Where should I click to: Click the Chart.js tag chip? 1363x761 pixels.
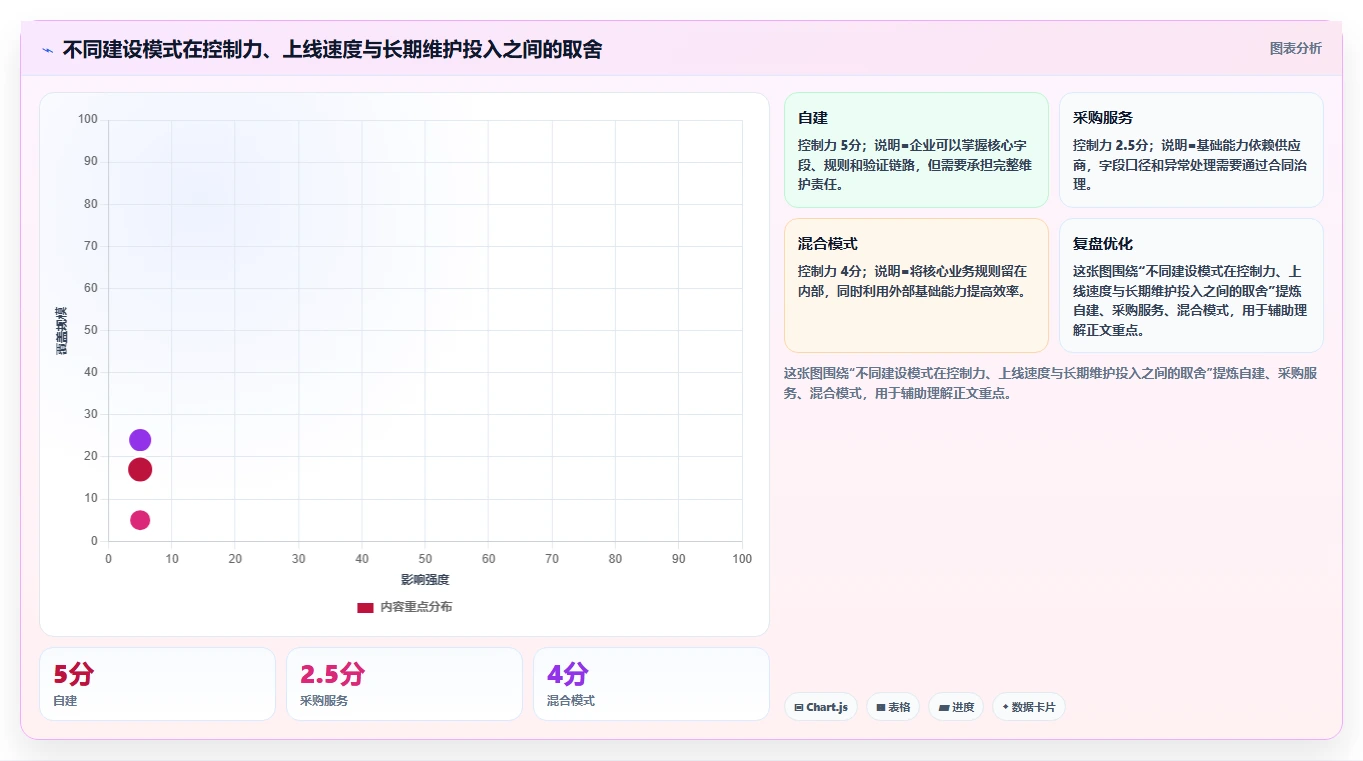pyautogui.click(x=821, y=707)
